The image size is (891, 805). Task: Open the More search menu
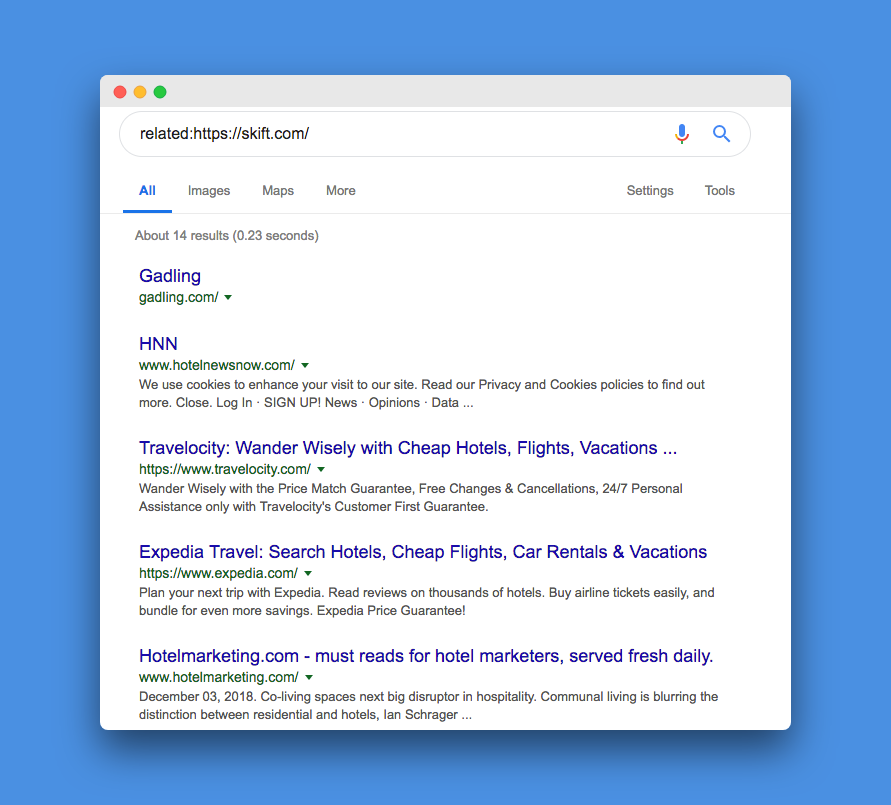(x=341, y=191)
